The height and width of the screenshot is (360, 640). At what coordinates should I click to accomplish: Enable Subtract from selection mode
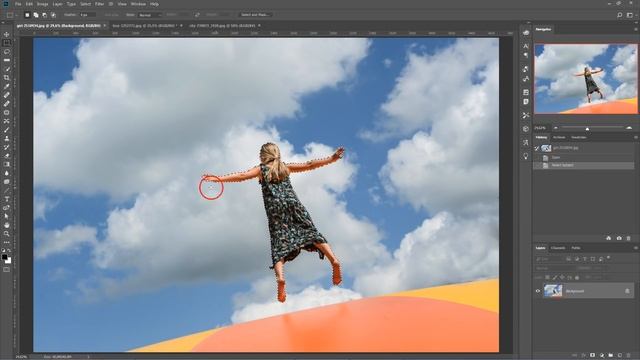[44, 15]
